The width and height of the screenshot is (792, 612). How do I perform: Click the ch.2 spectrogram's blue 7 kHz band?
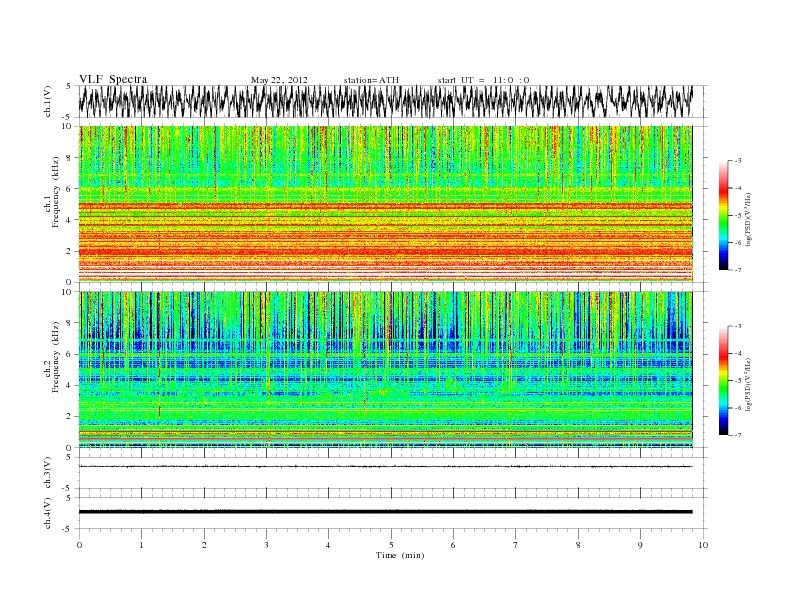click(385, 345)
